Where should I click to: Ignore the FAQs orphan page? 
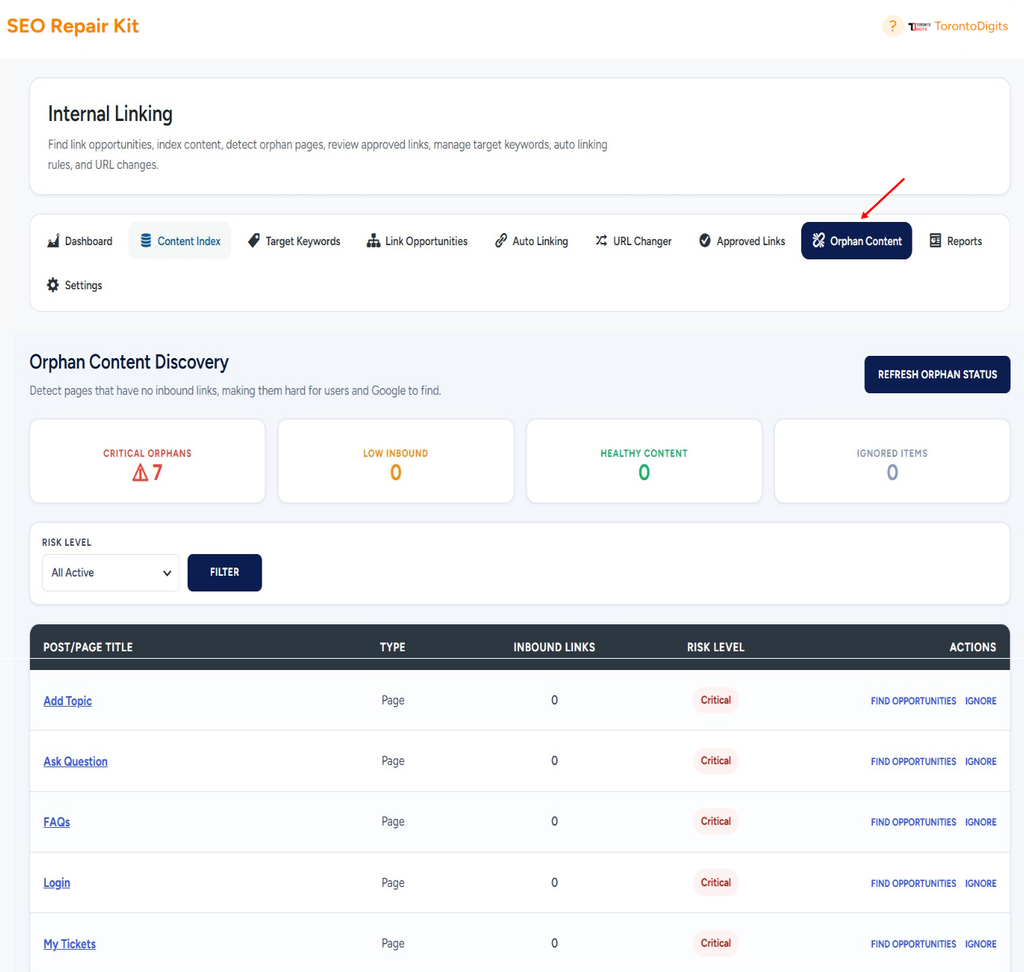pos(980,822)
